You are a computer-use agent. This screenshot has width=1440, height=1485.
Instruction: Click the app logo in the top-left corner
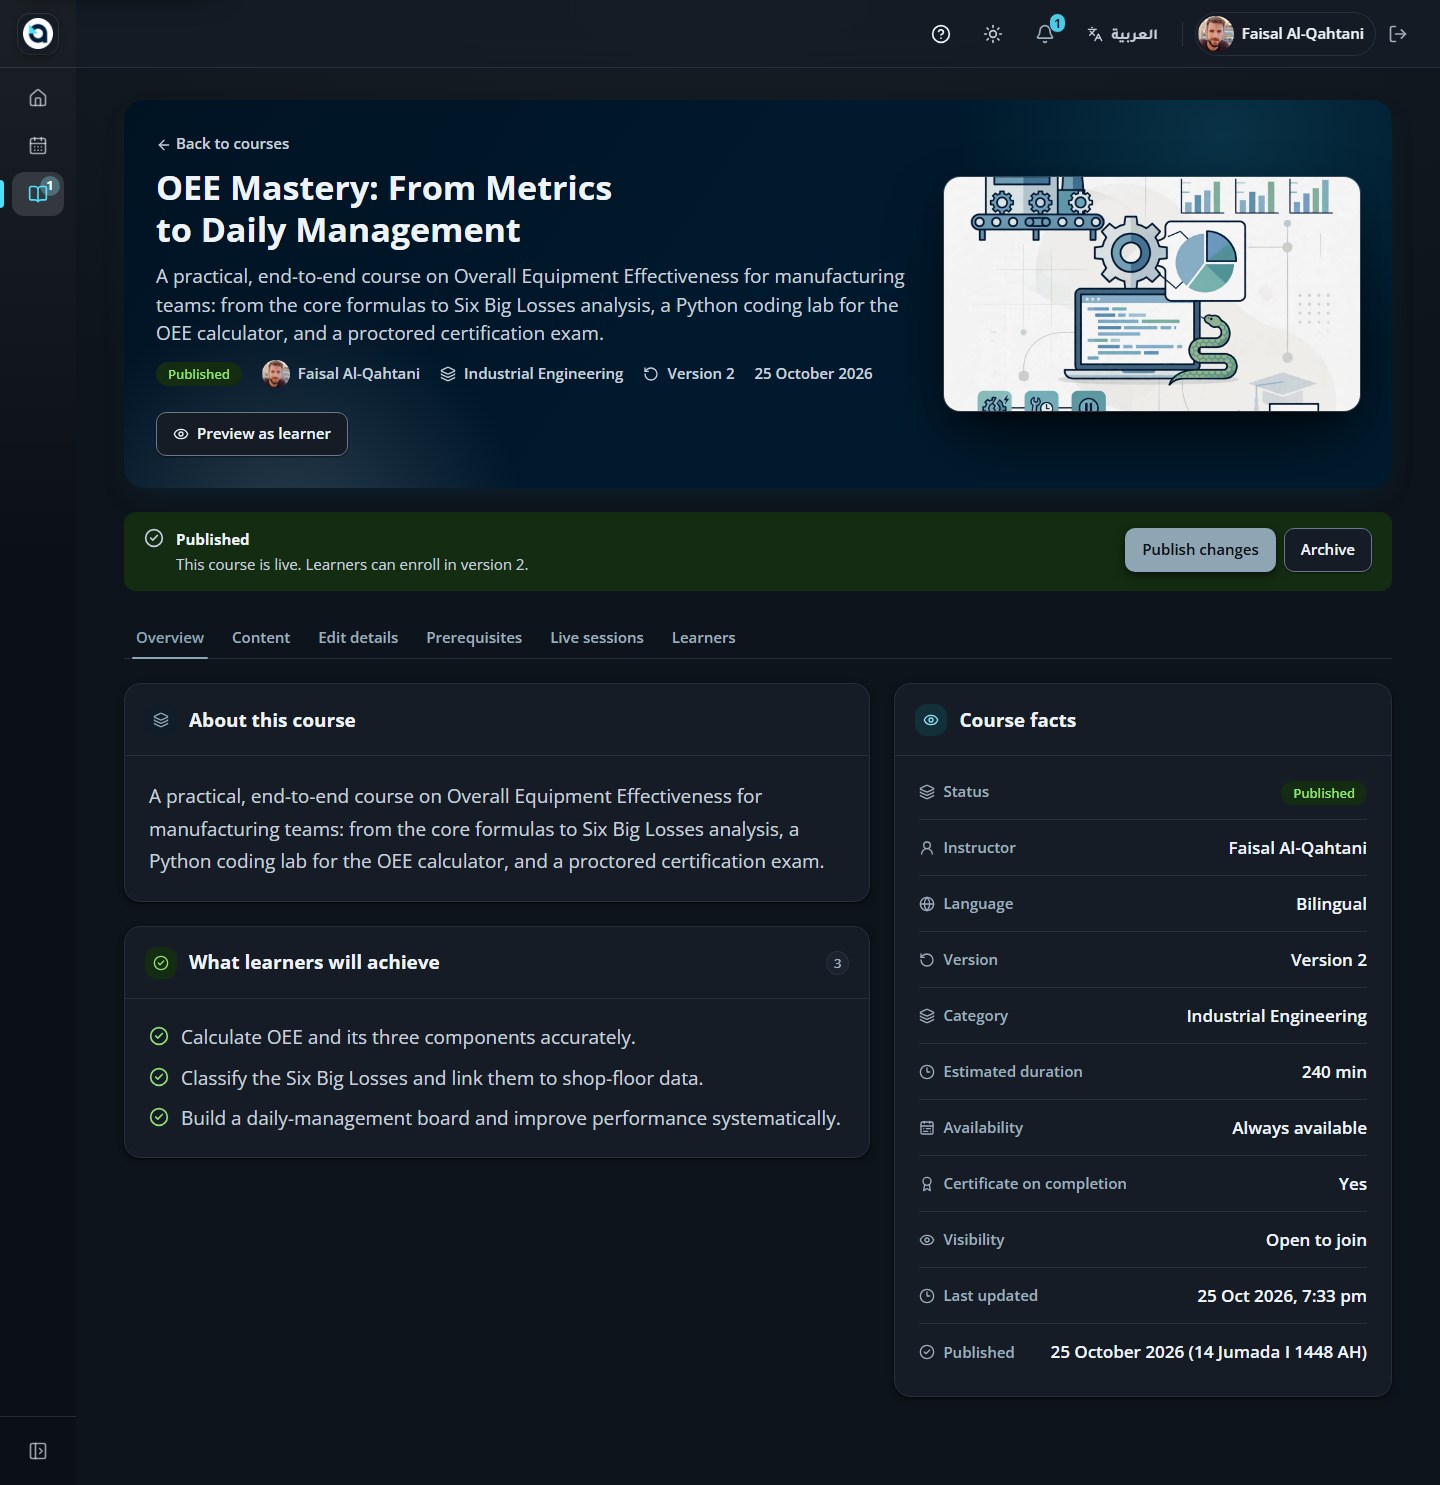coord(38,34)
